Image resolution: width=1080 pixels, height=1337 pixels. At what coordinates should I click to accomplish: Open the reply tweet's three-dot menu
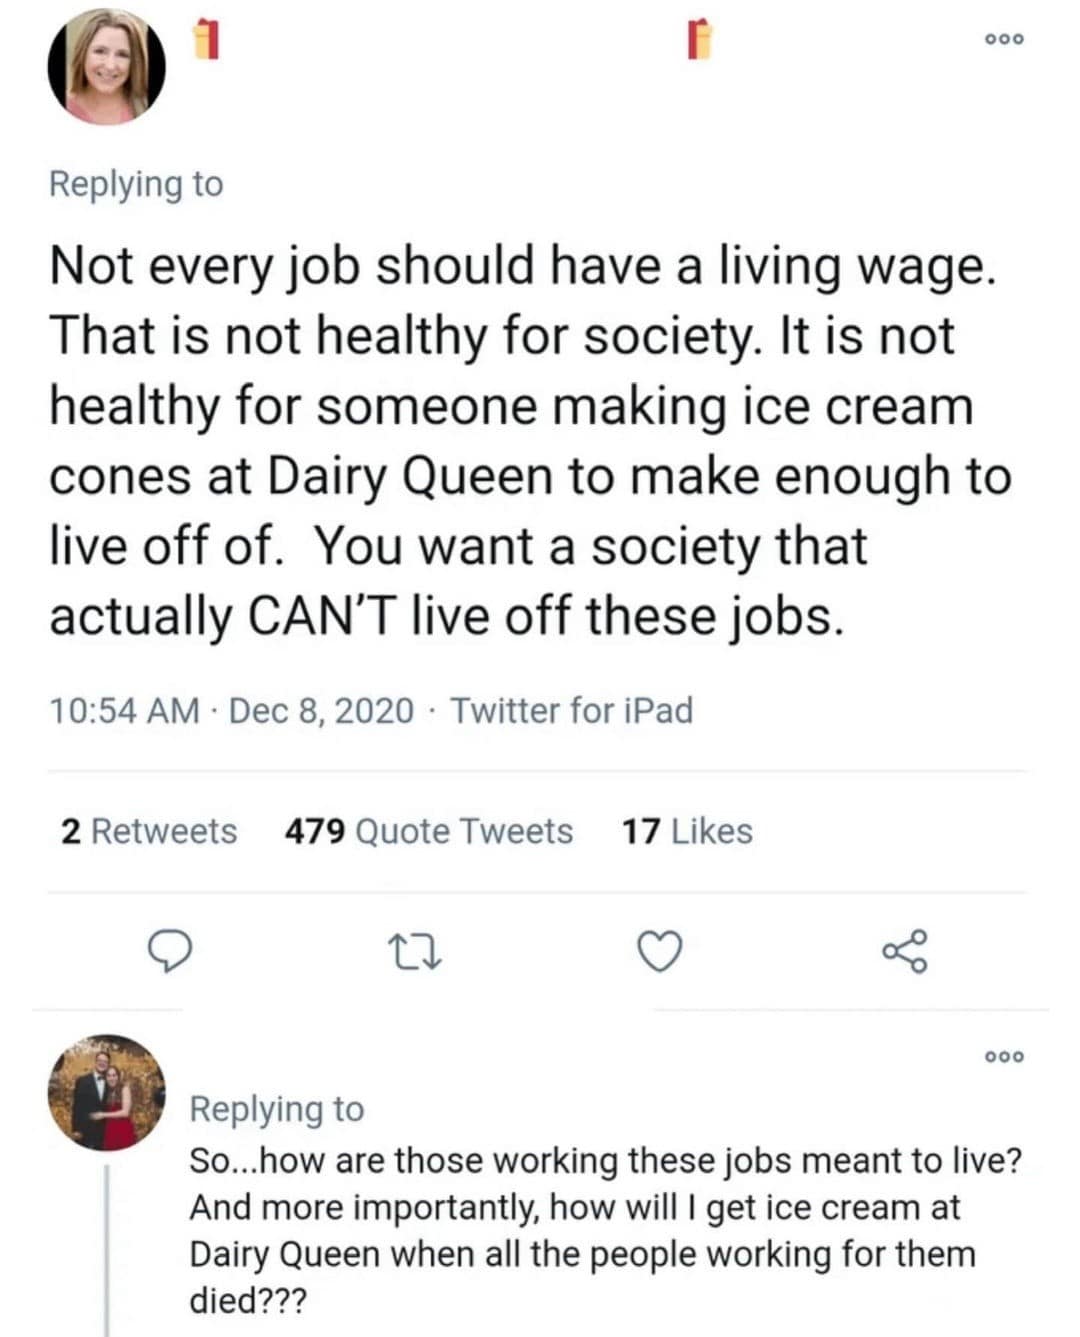tap(1004, 1056)
